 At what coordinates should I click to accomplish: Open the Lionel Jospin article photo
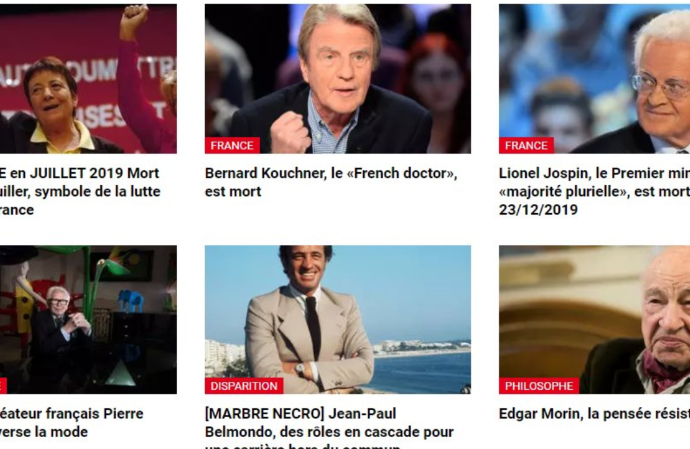(x=595, y=79)
